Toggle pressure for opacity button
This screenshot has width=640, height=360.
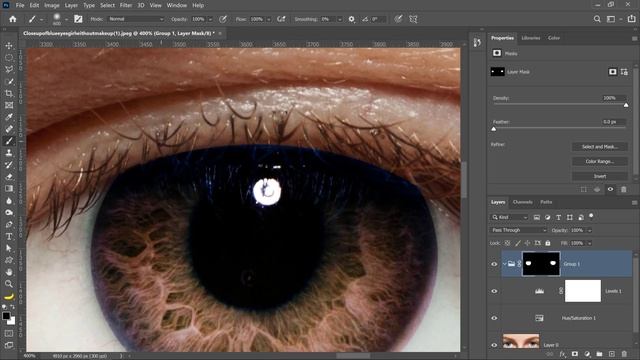coord(223,19)
